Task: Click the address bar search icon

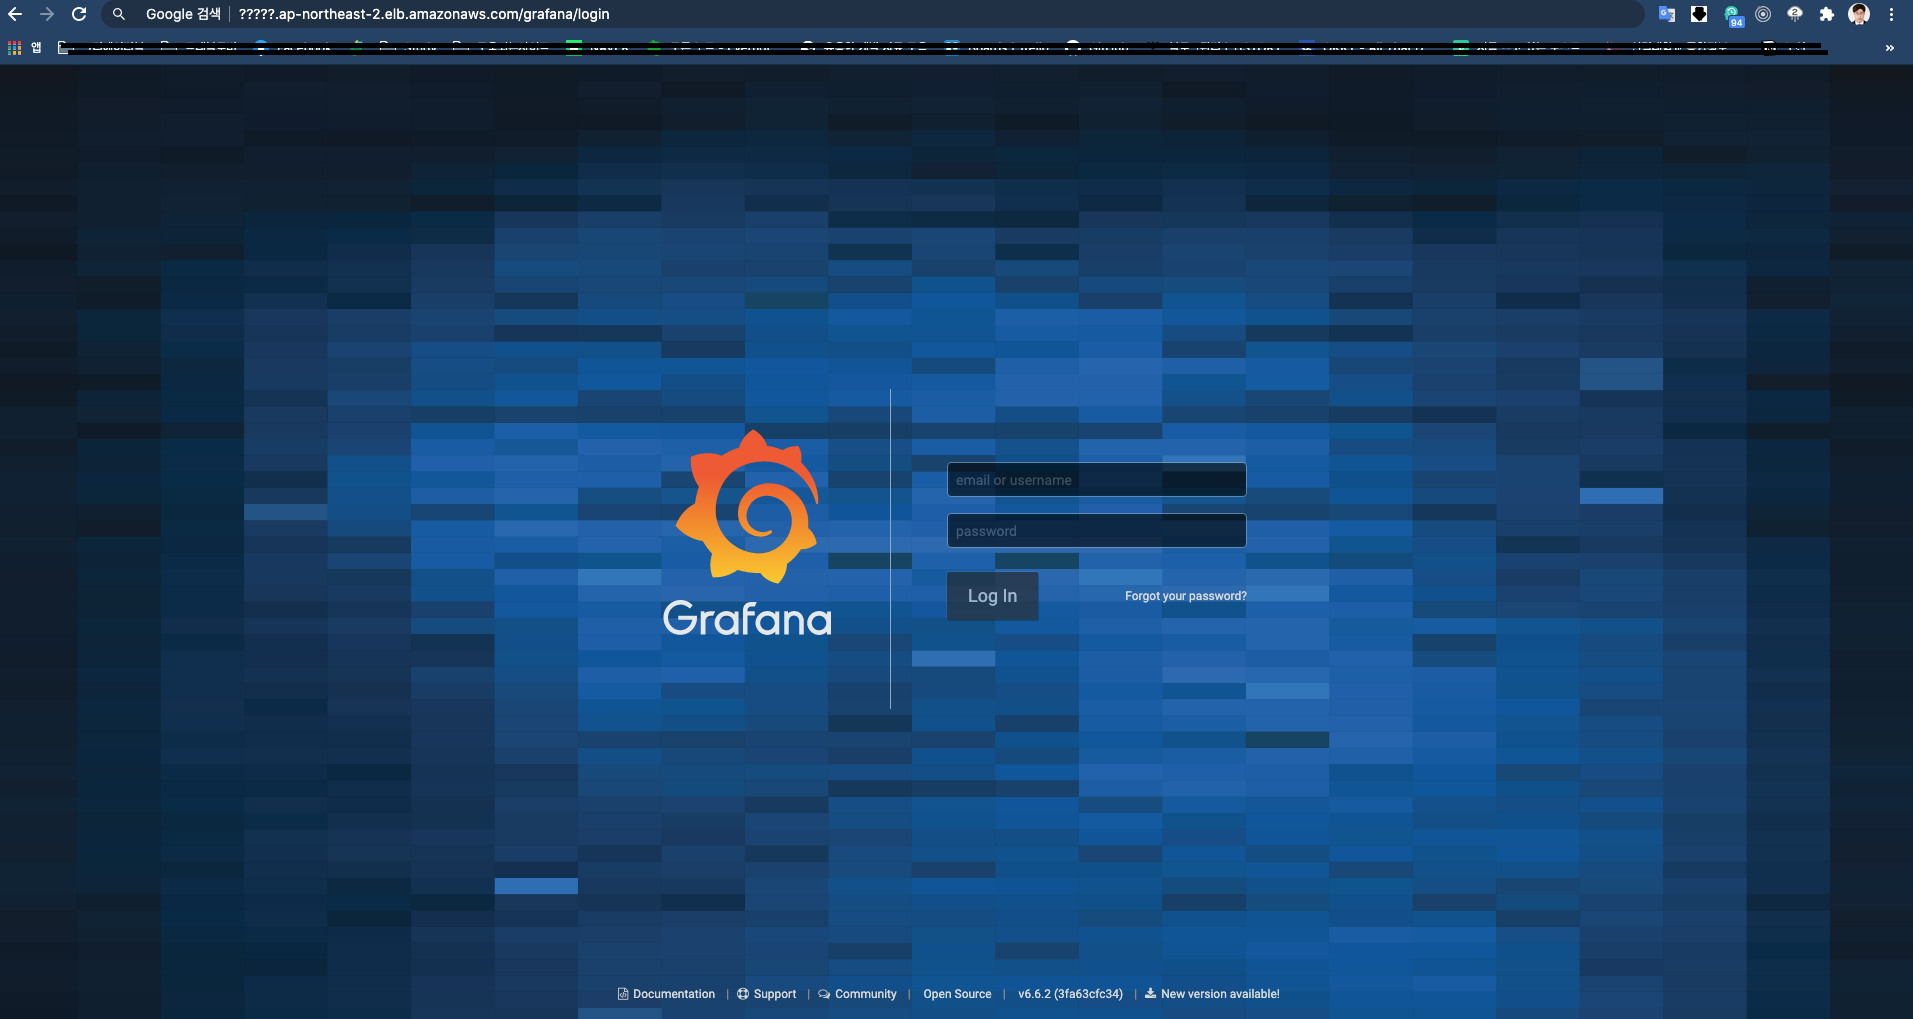Action: pyautogui.click(x=119, y=14)
